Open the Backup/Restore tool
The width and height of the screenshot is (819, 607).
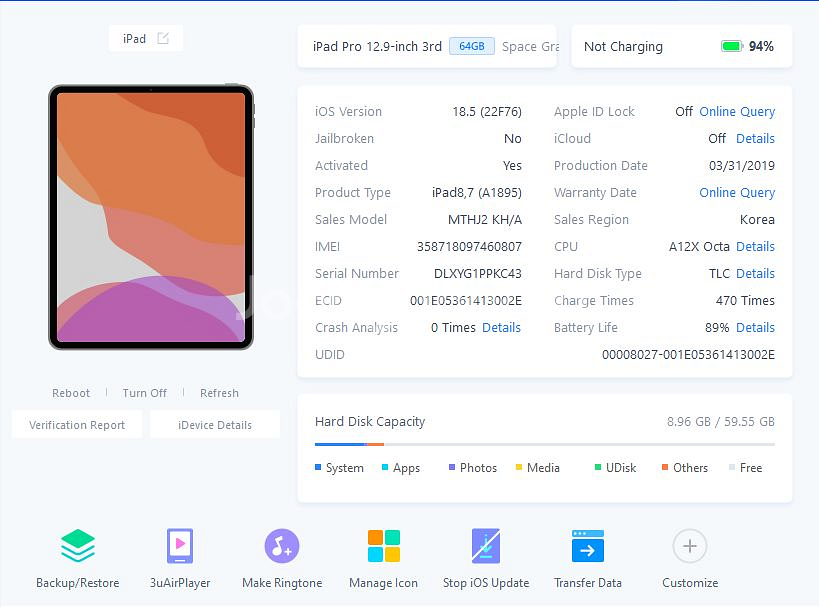click(77, 547)
